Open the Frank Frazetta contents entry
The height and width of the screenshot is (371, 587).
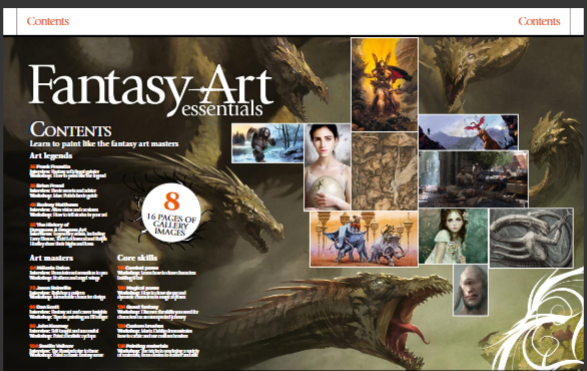(x=68, y=171)
